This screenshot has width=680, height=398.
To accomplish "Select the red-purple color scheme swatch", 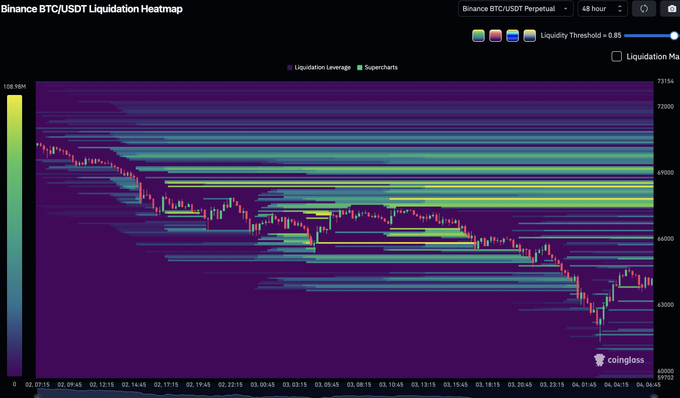I will pos(495,36).
